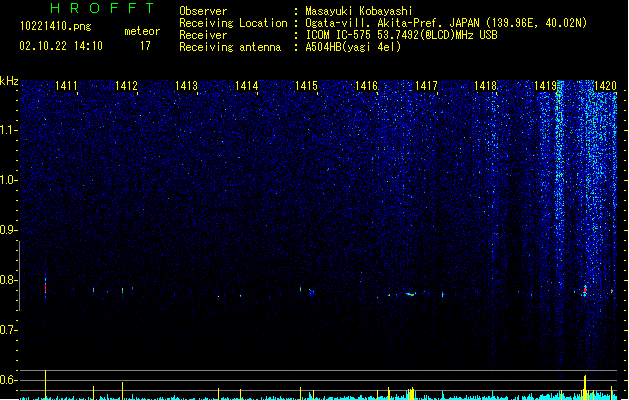The height and width of the screenshot is (400, 629).
Task: Select the Ogata-vill. Akita-Pref. JAPAN location text
Action: (446, 23)
